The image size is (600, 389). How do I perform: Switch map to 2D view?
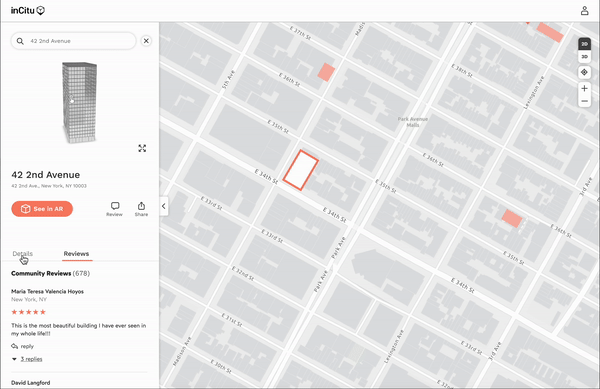584,44
